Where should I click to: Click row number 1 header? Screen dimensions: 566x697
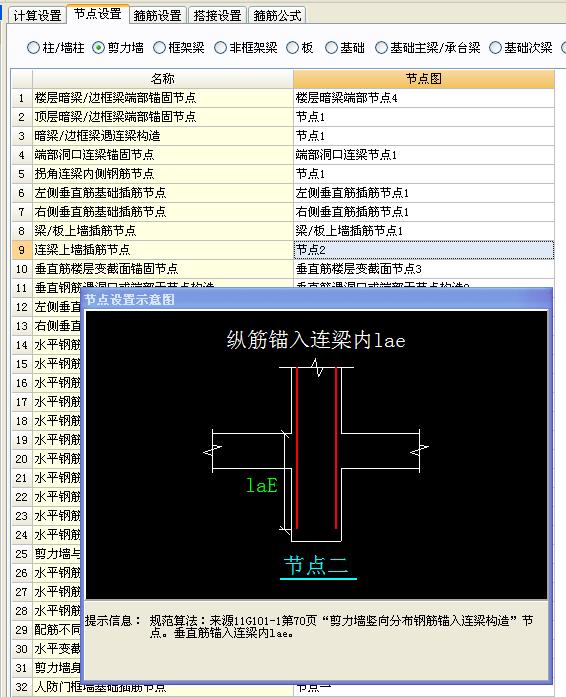click(x=21, y=98)
